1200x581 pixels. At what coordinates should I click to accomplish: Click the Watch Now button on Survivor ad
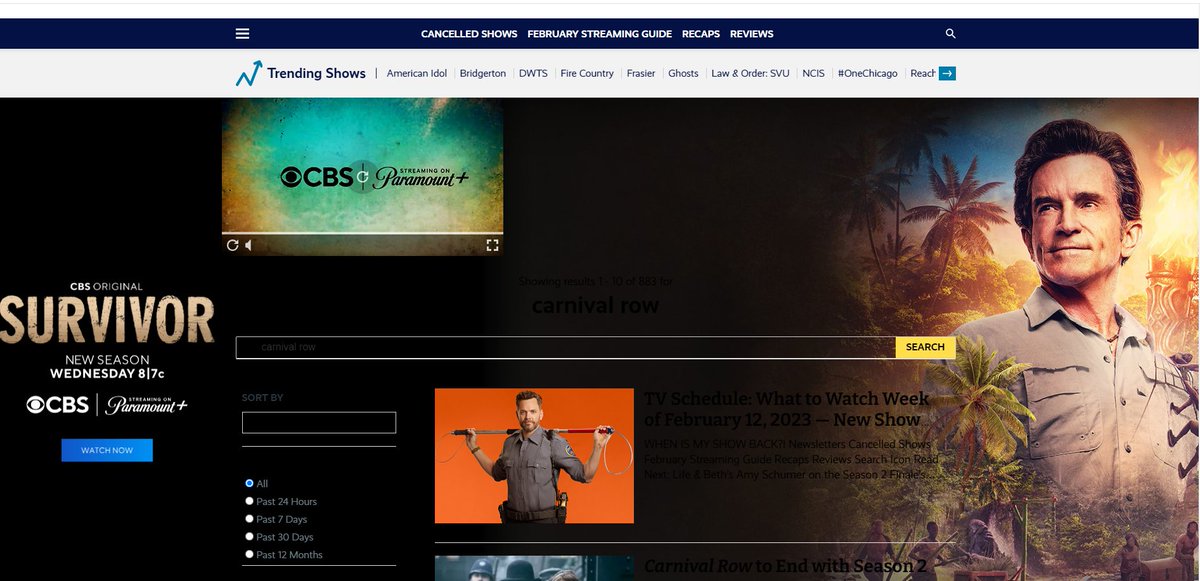107,450
